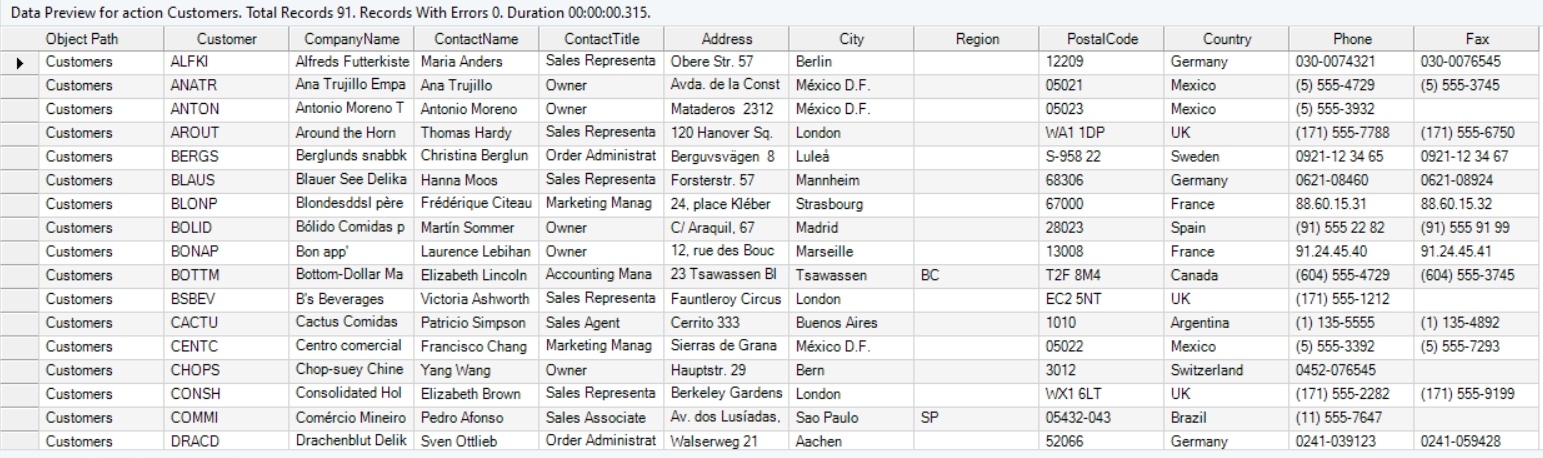Select the row header for the BERGS row

(x=20, y=155)
